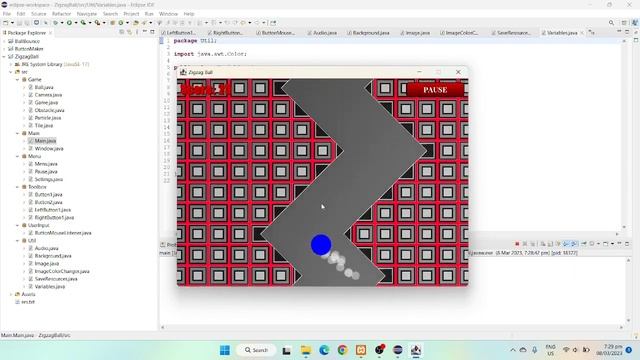Open File Explorer from the taskbar
The width and height of the screenshot is (640, 360).
coord(305,350)
